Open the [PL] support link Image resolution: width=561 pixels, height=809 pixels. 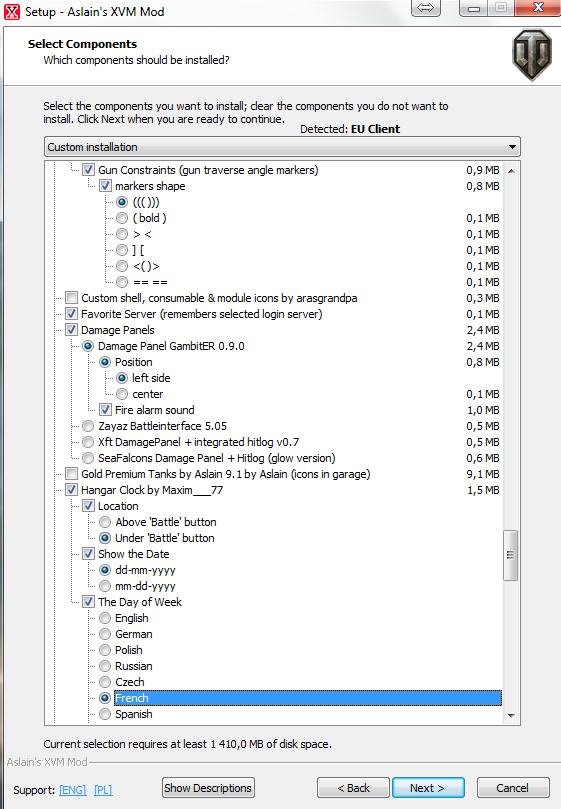[x=103, y=790]
